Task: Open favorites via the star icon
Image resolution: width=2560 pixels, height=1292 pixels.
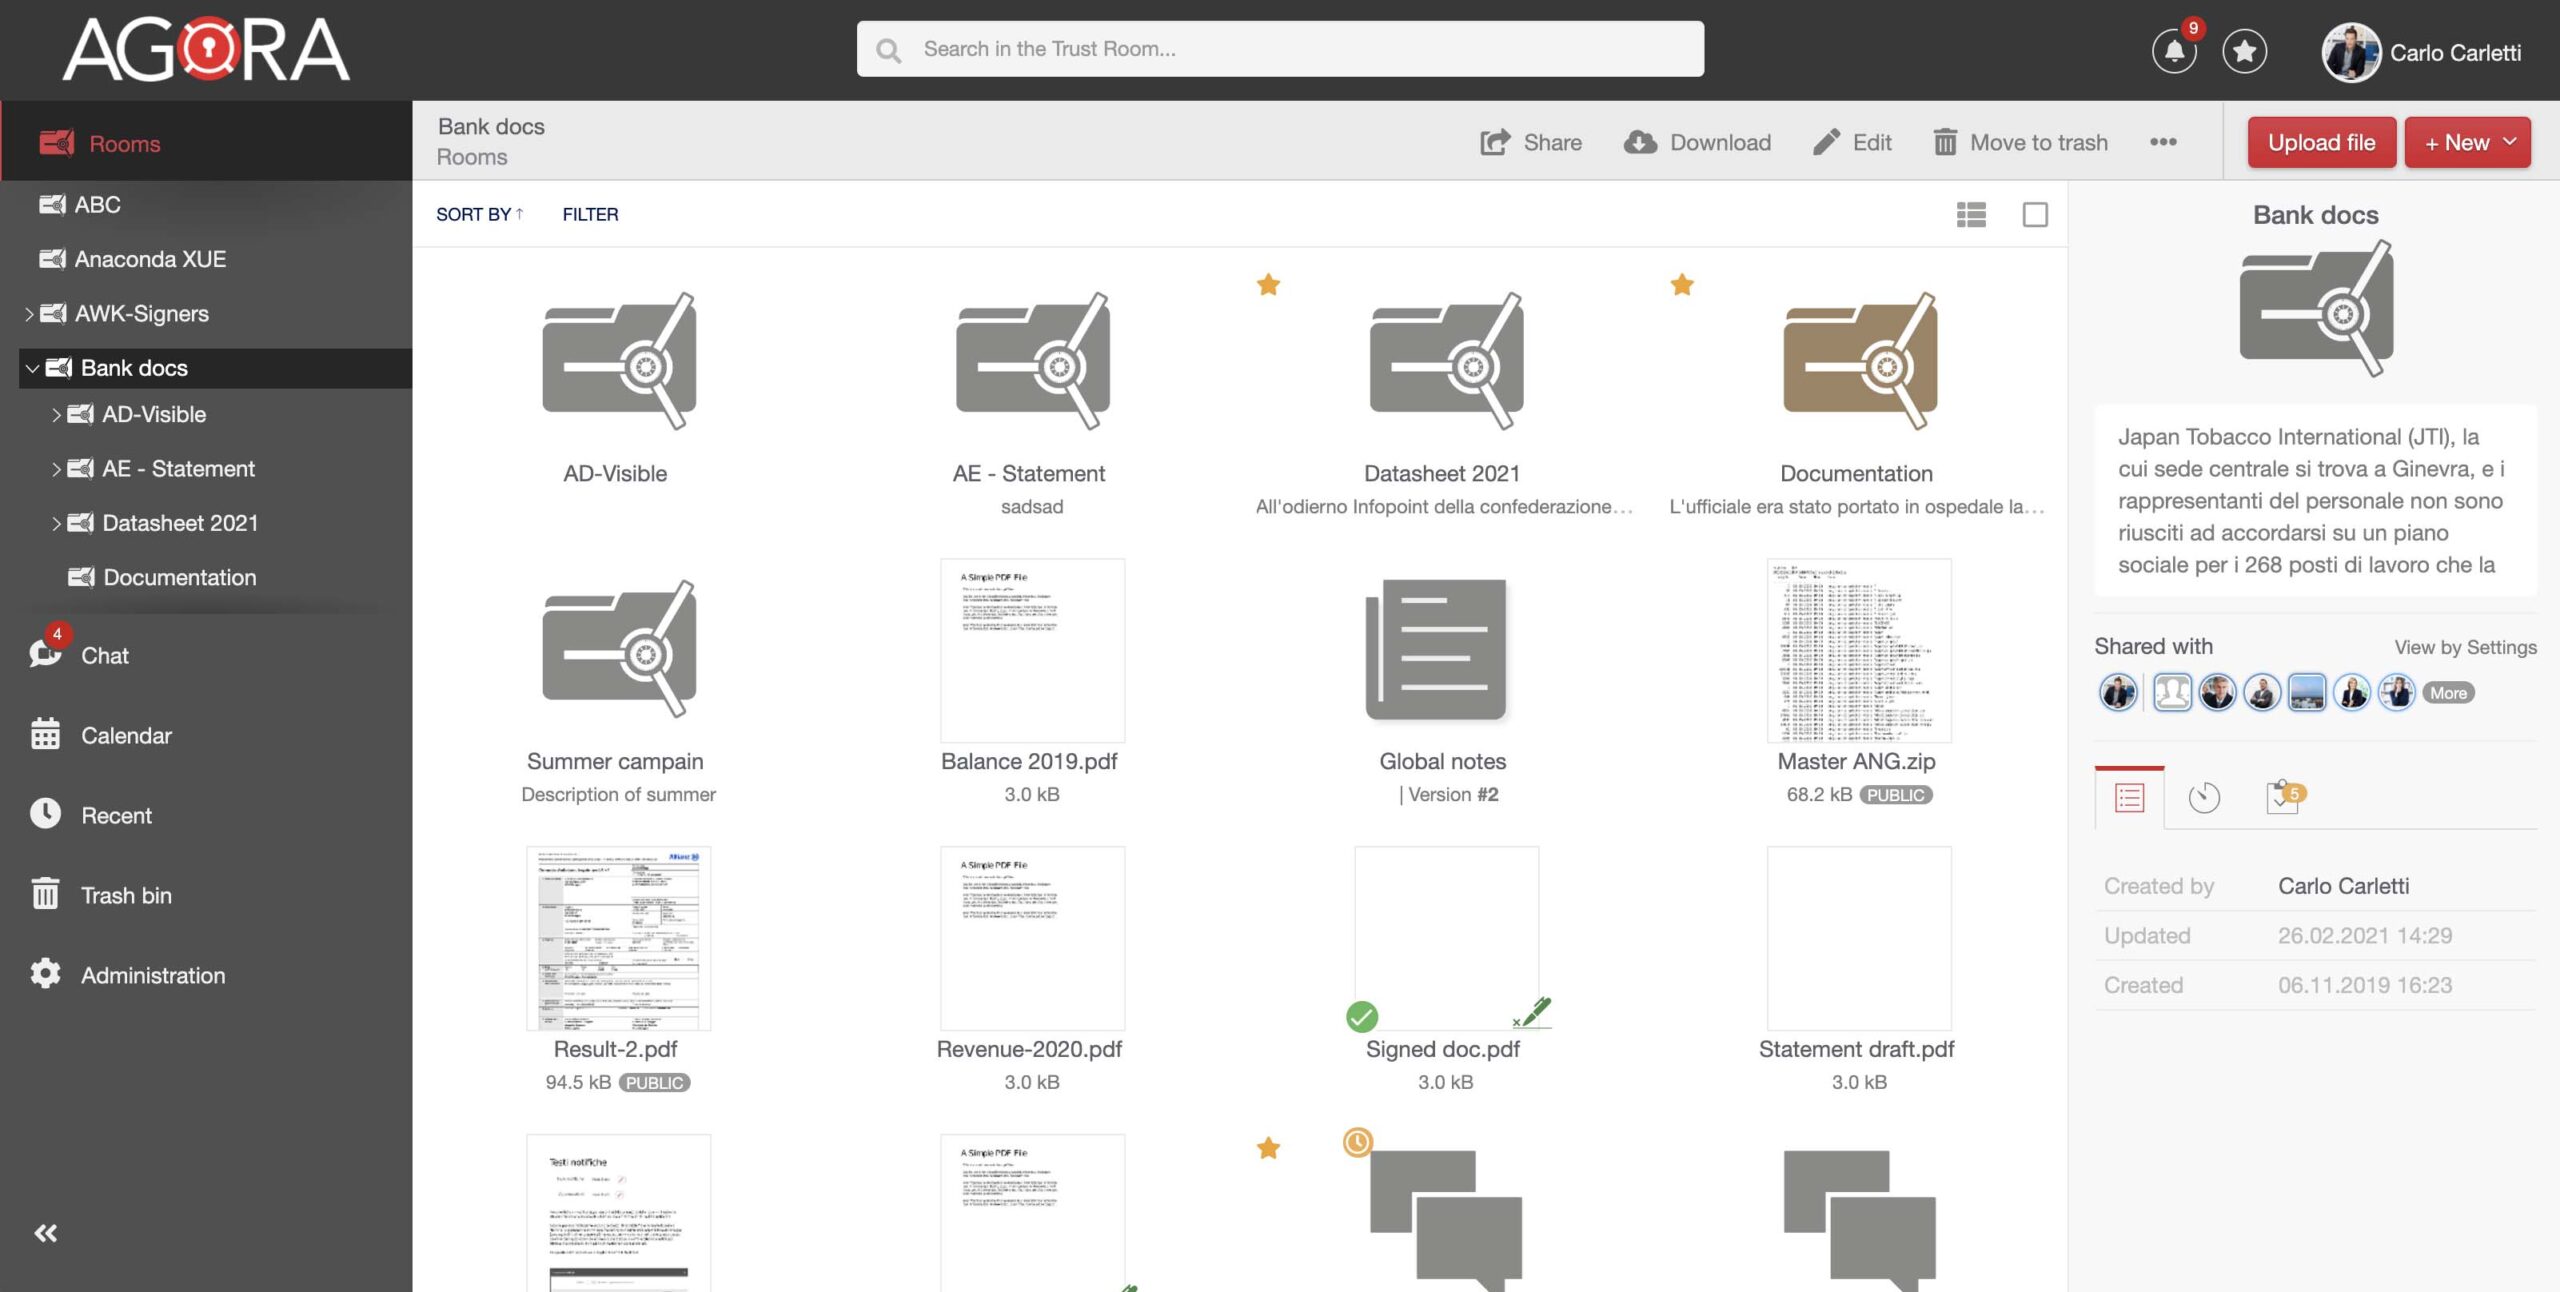Action: click(2245, 51)
